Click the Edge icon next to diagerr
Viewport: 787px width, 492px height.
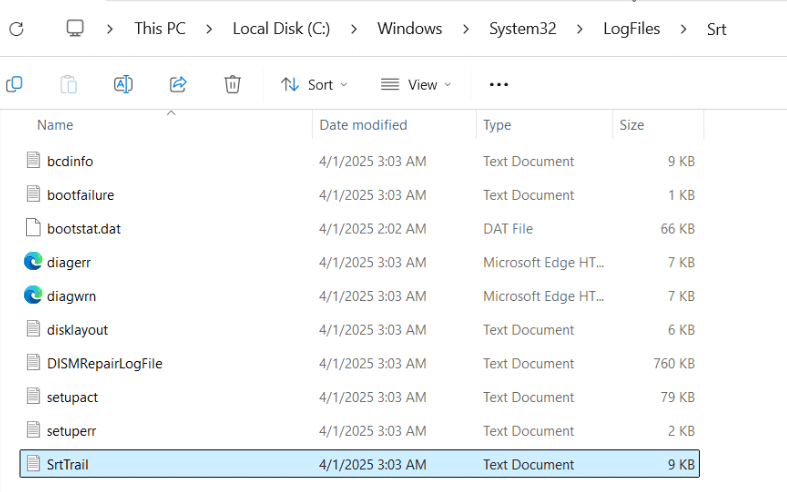click(33, 262)
